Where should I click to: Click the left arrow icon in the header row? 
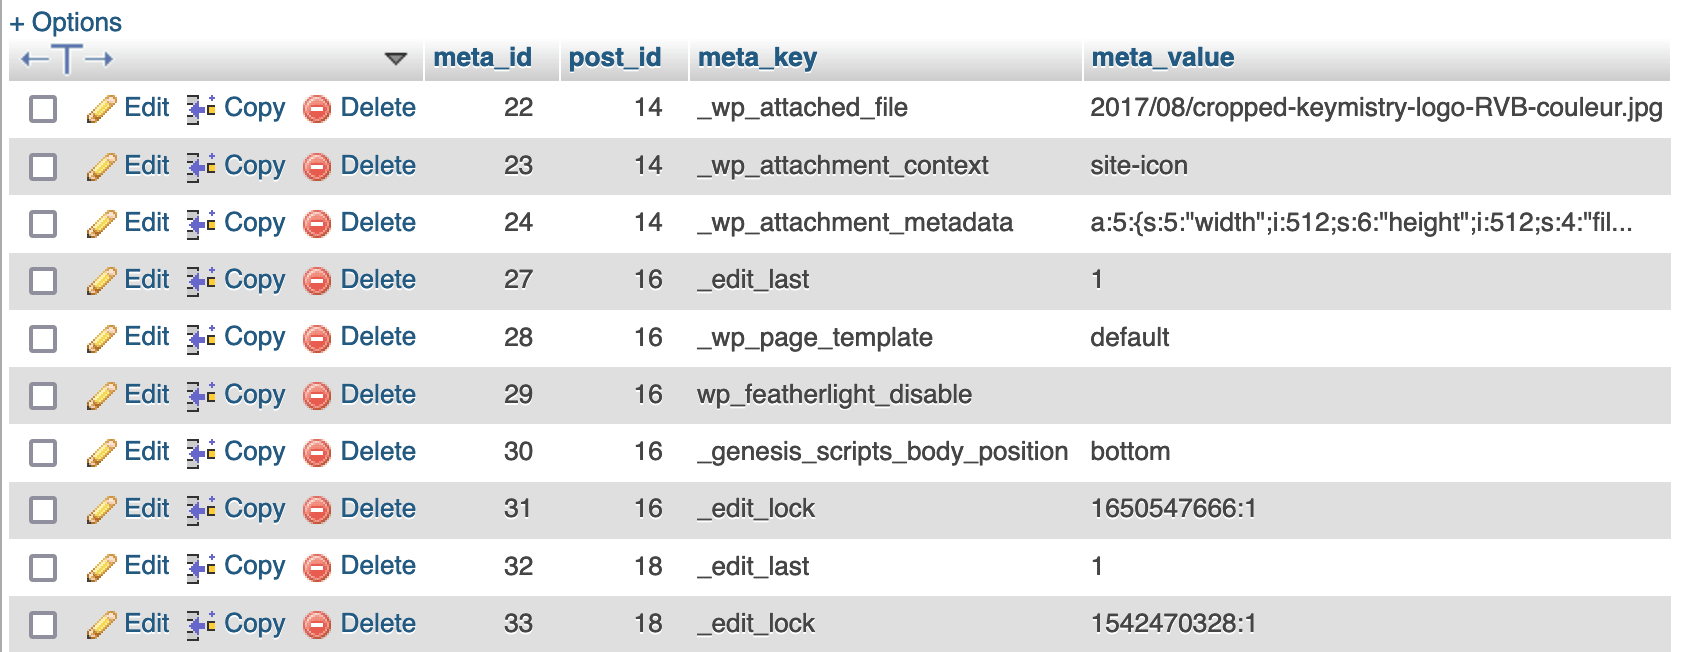click(33, 58)
